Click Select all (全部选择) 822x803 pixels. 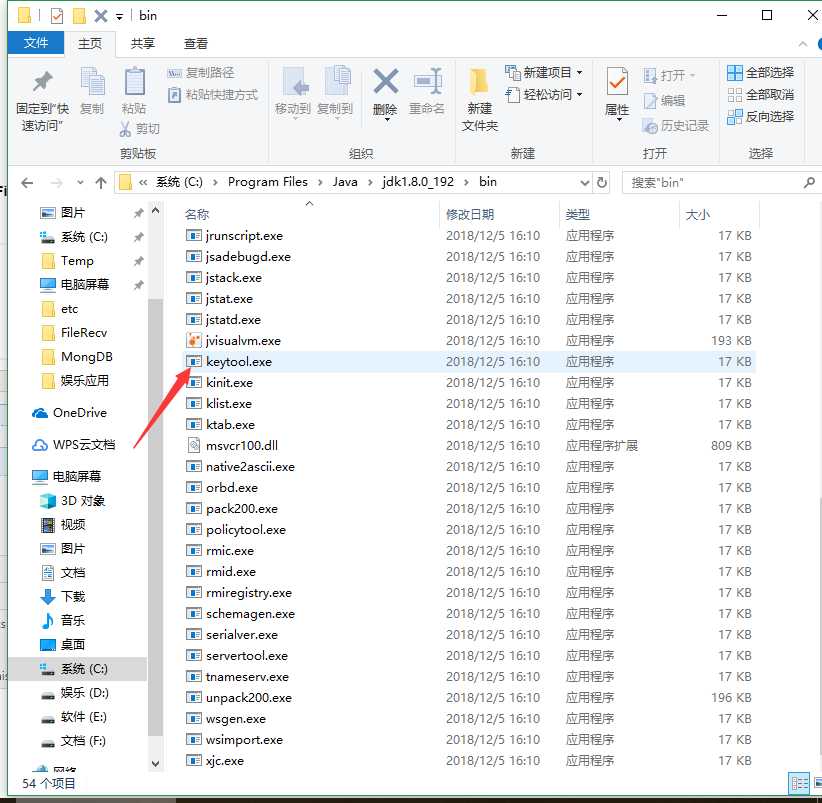[x=761, y=72]
